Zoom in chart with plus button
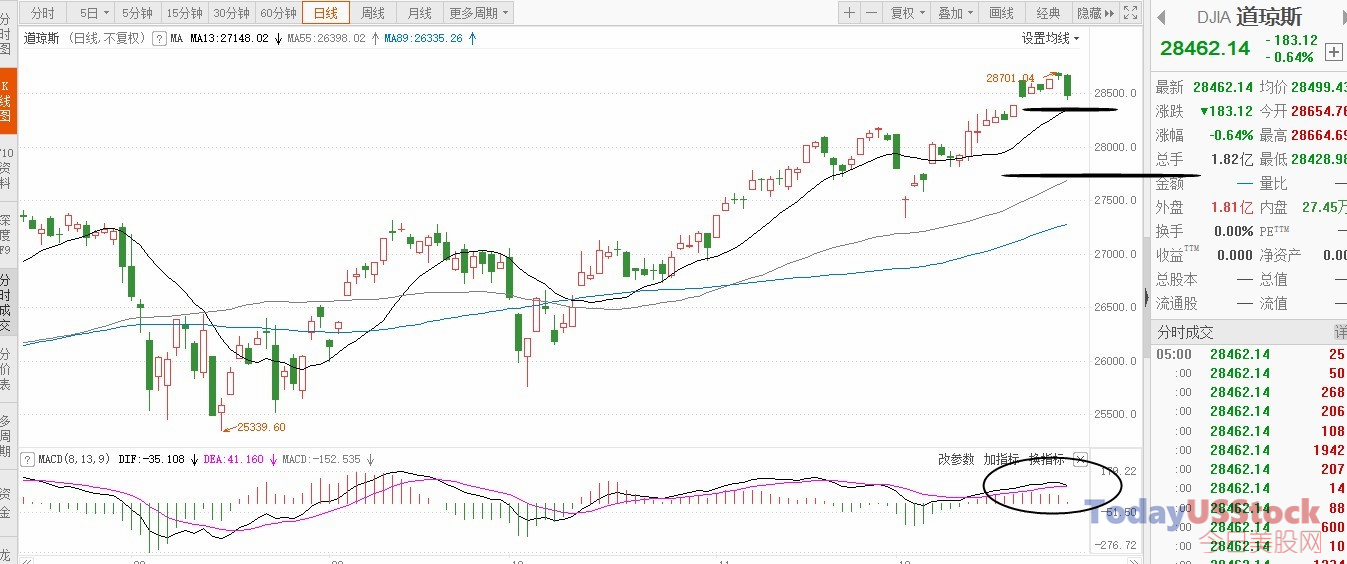 (849, 13)
